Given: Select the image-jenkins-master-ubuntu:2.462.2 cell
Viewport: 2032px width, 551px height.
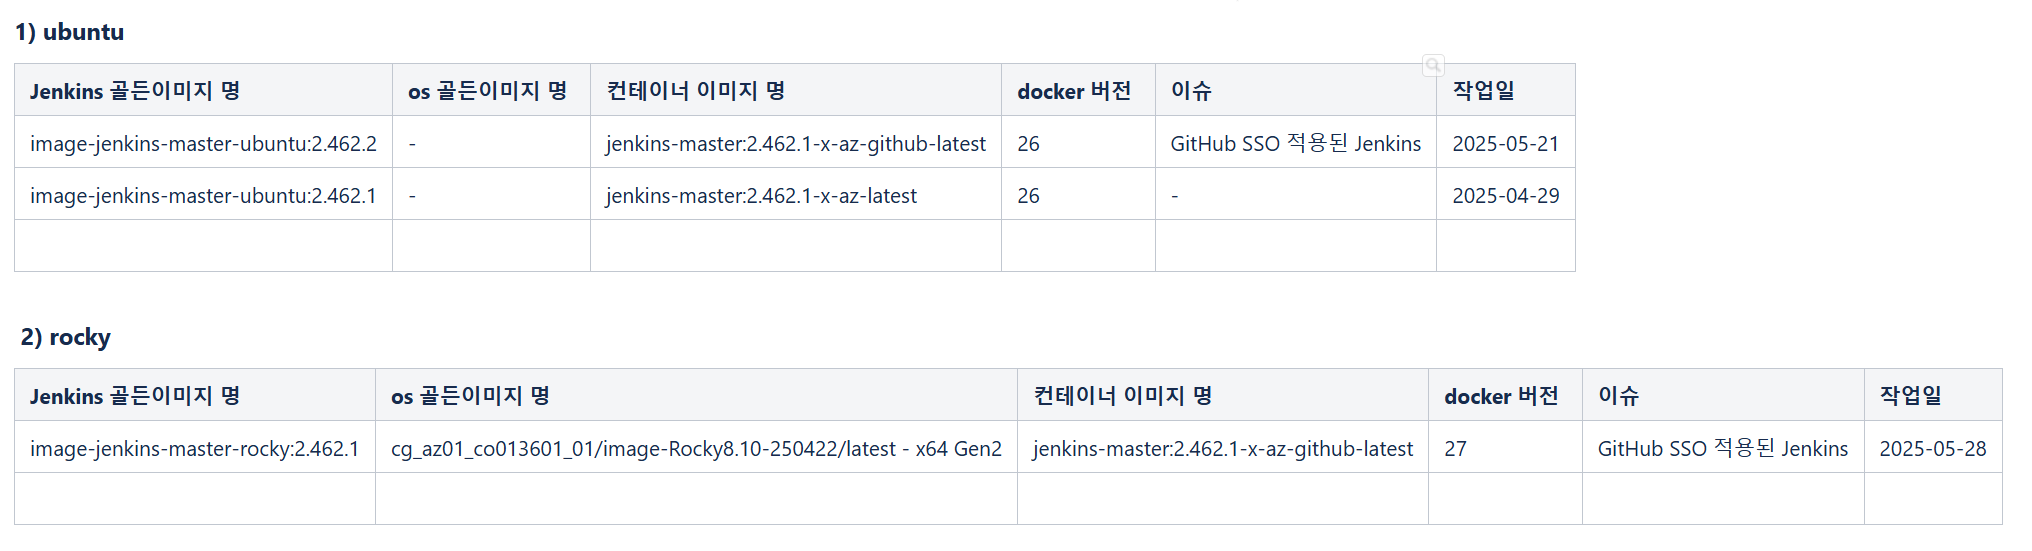Looking at the screenshot, I should tap(203, 142).
